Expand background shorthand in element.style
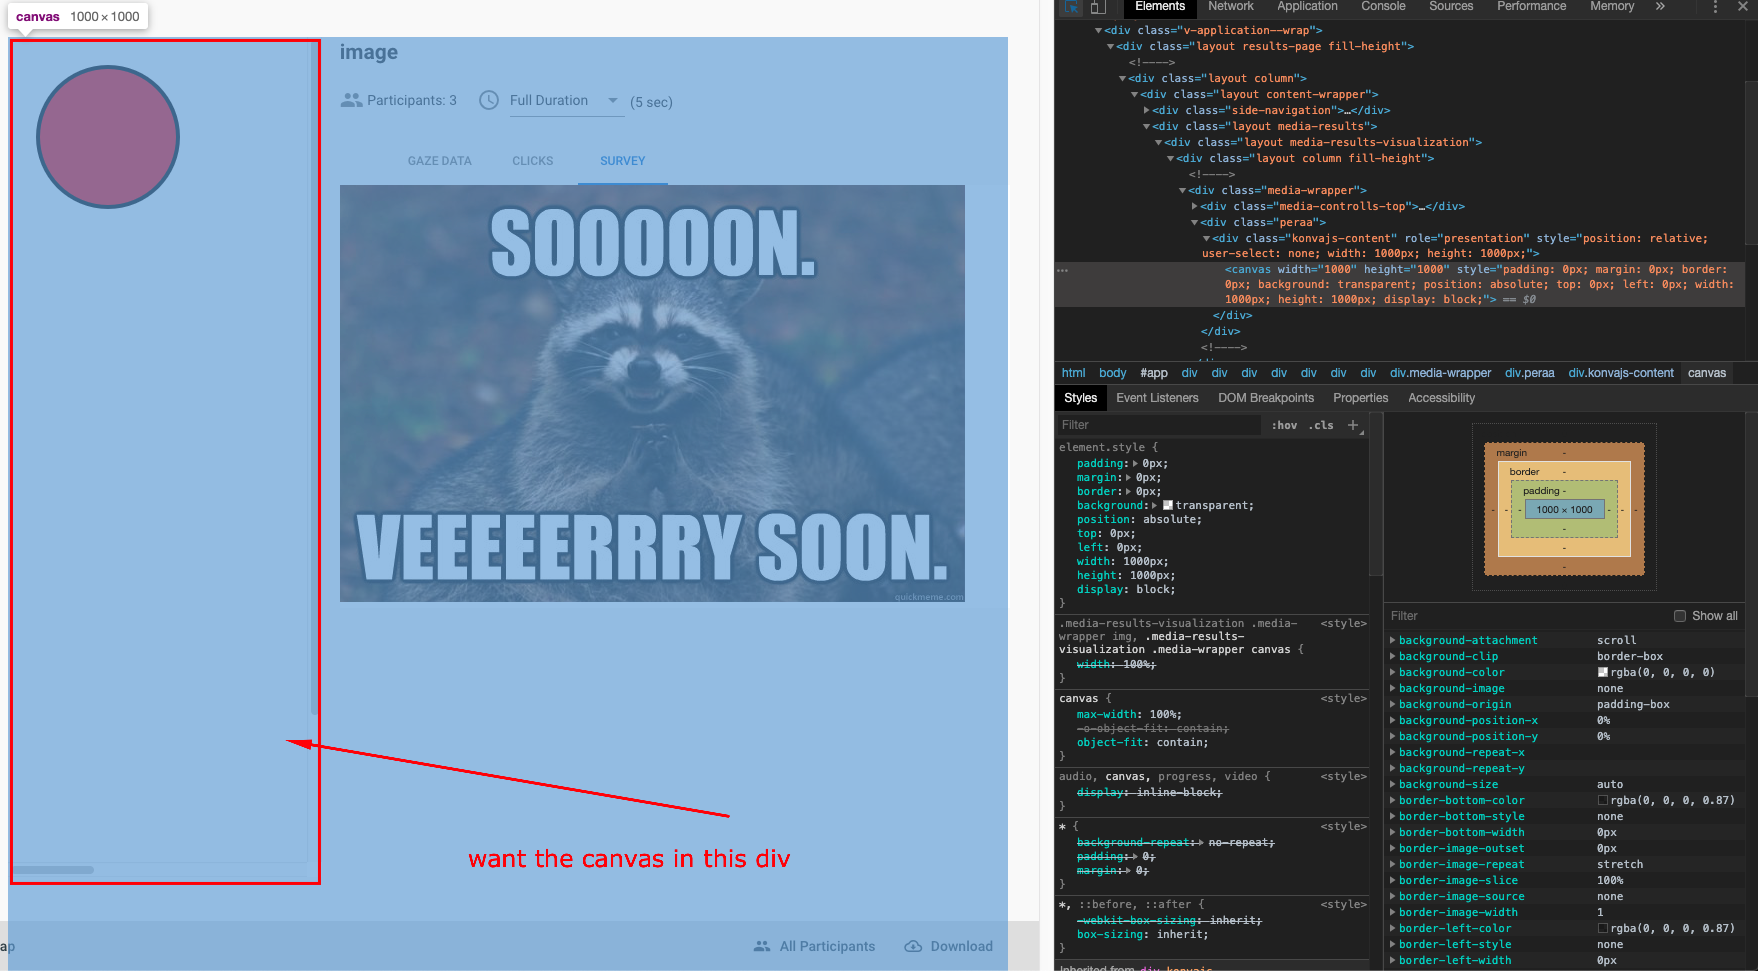This screenshot has height=971, width=1758. point(1155,506)
